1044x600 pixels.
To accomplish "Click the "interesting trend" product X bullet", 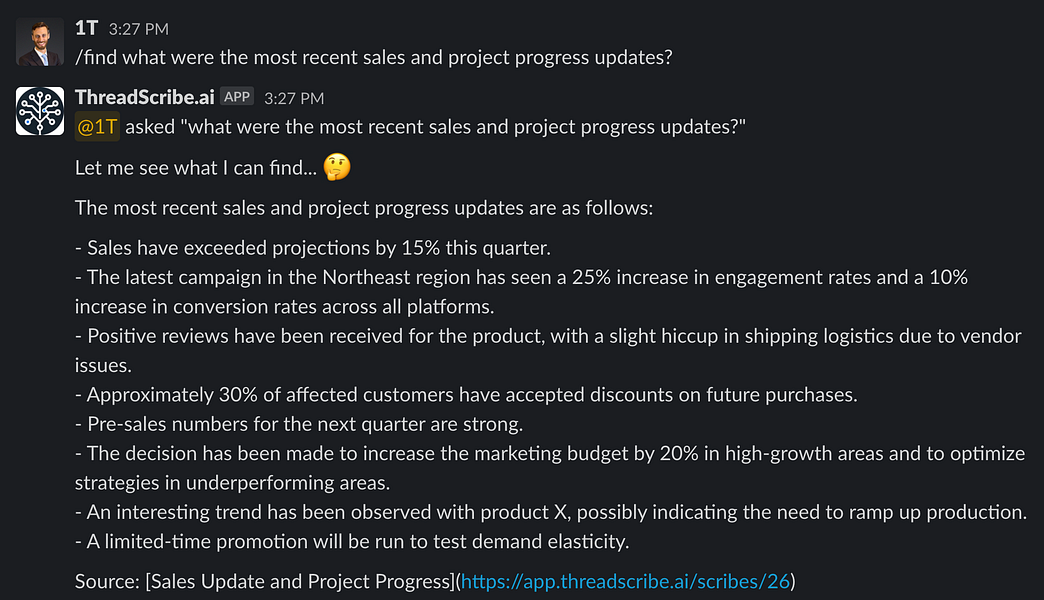I will click(551, 512).
